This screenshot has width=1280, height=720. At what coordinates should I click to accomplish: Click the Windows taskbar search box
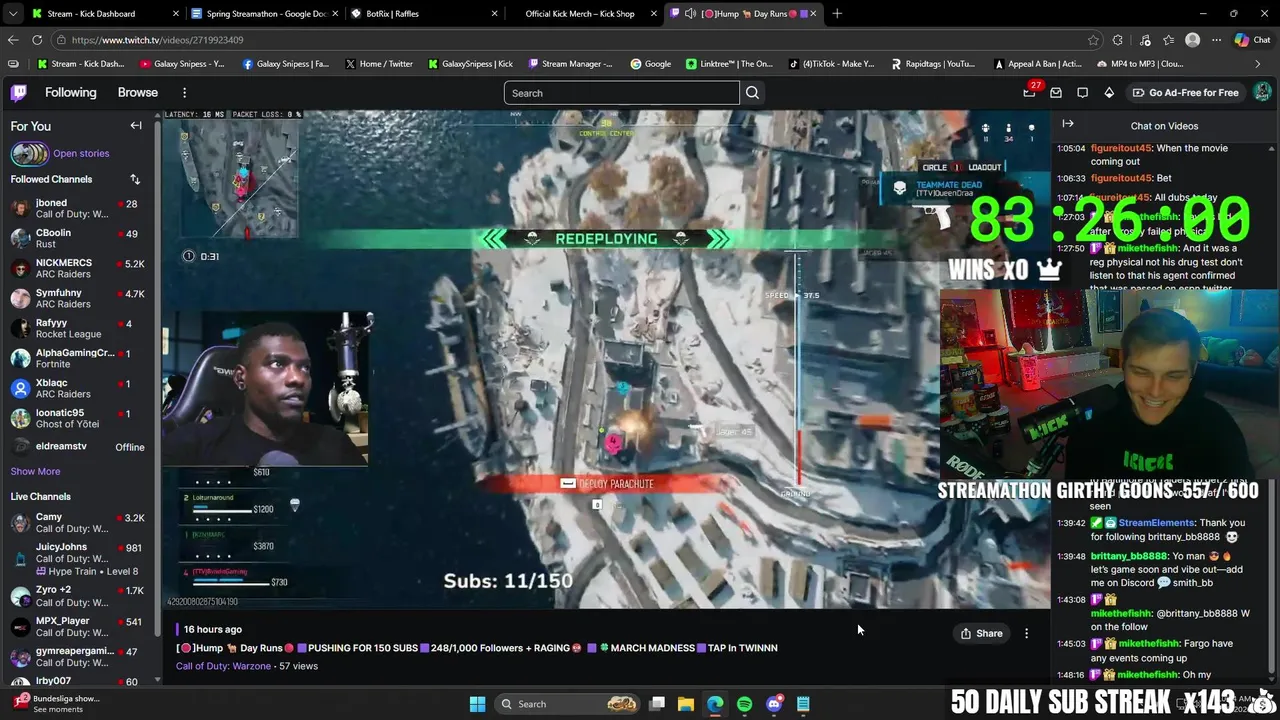click(x=568, y=704)
